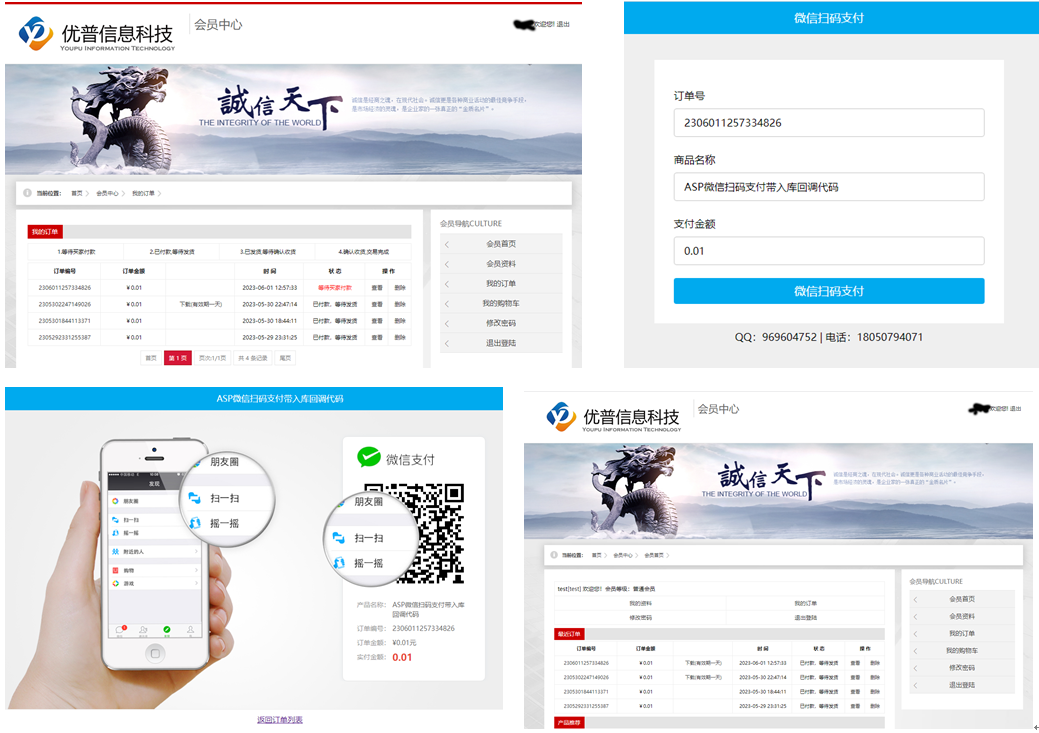The width and height of the screenshot is (1039, 733).
Task: Open 会员首页 arrow in member home page sidebar
Action: (x=916, y=599)
